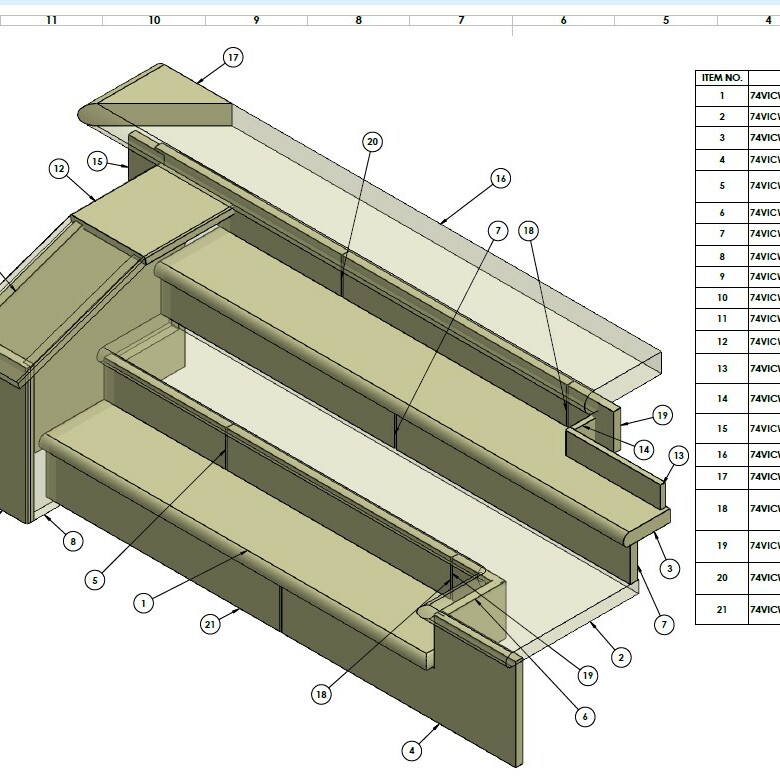Click zone label 5 on the top ruler
Screen dimensions: 780x780
(x=666, y=20)
